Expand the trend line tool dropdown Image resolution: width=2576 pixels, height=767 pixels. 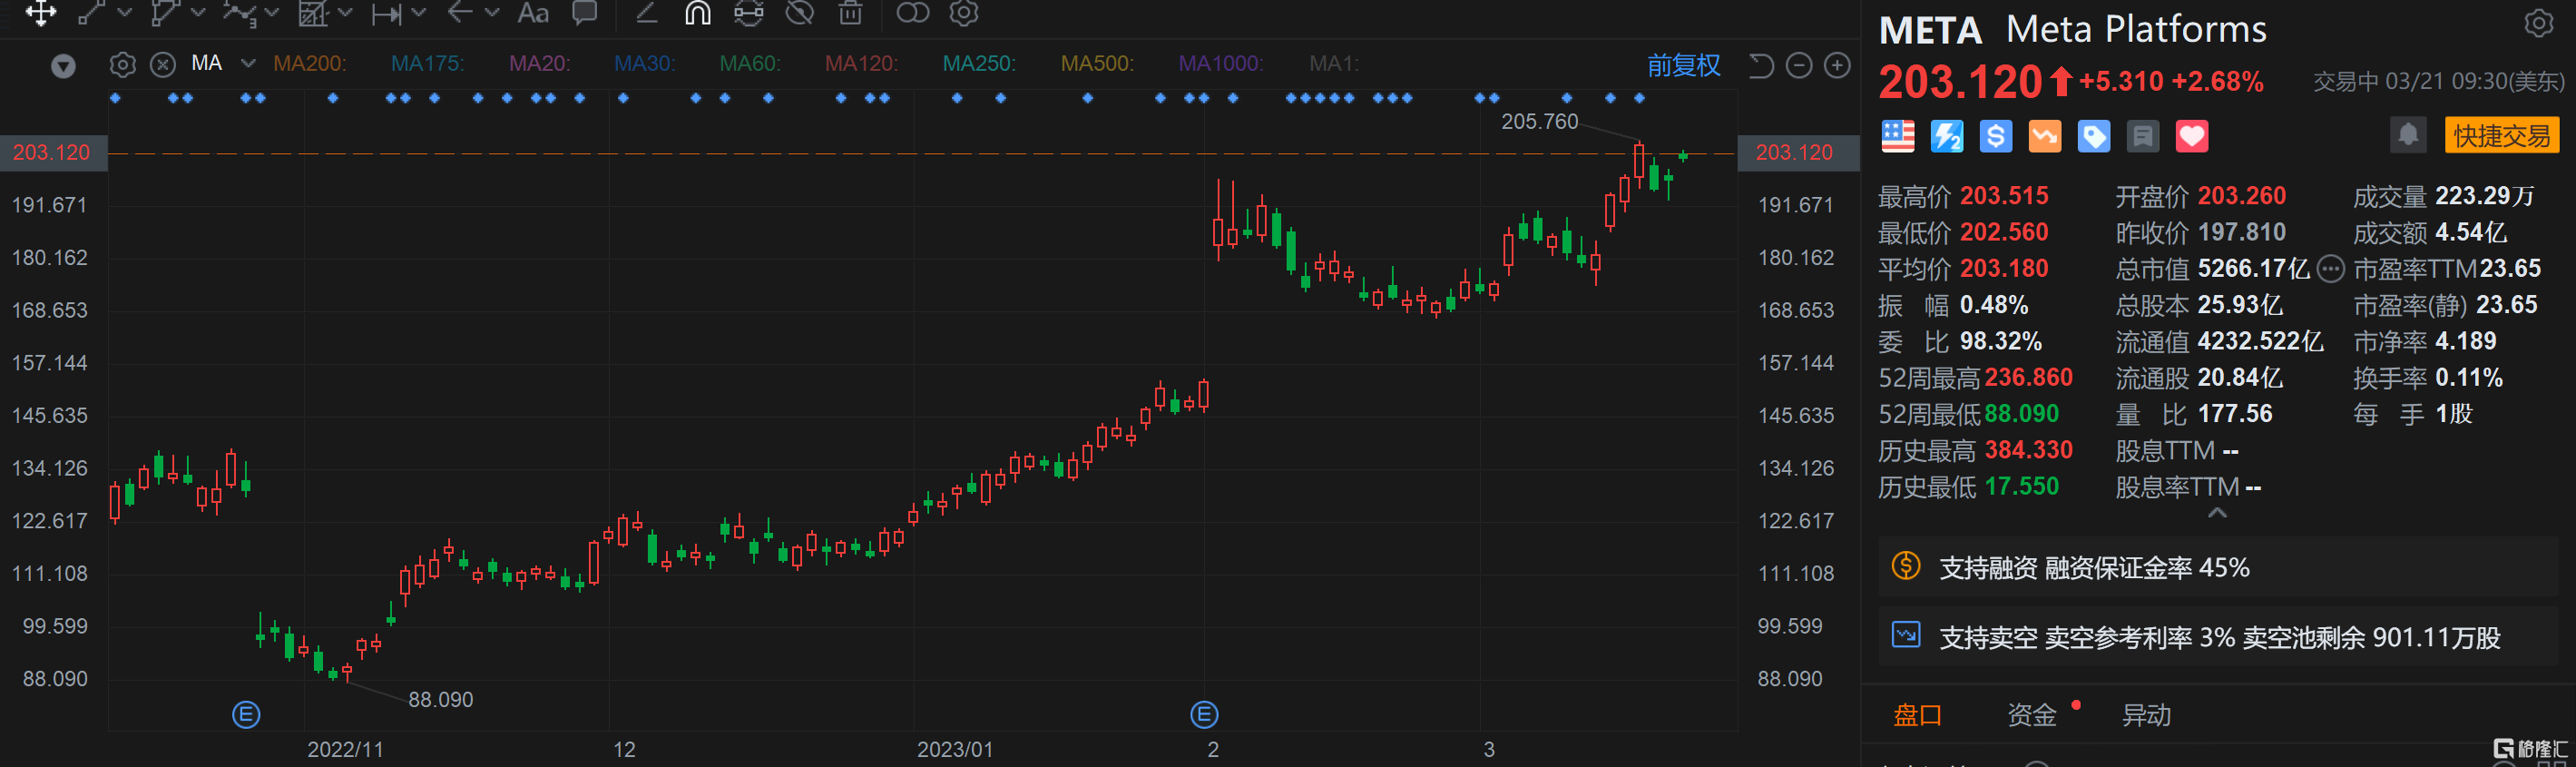click(x=125, y=13)
